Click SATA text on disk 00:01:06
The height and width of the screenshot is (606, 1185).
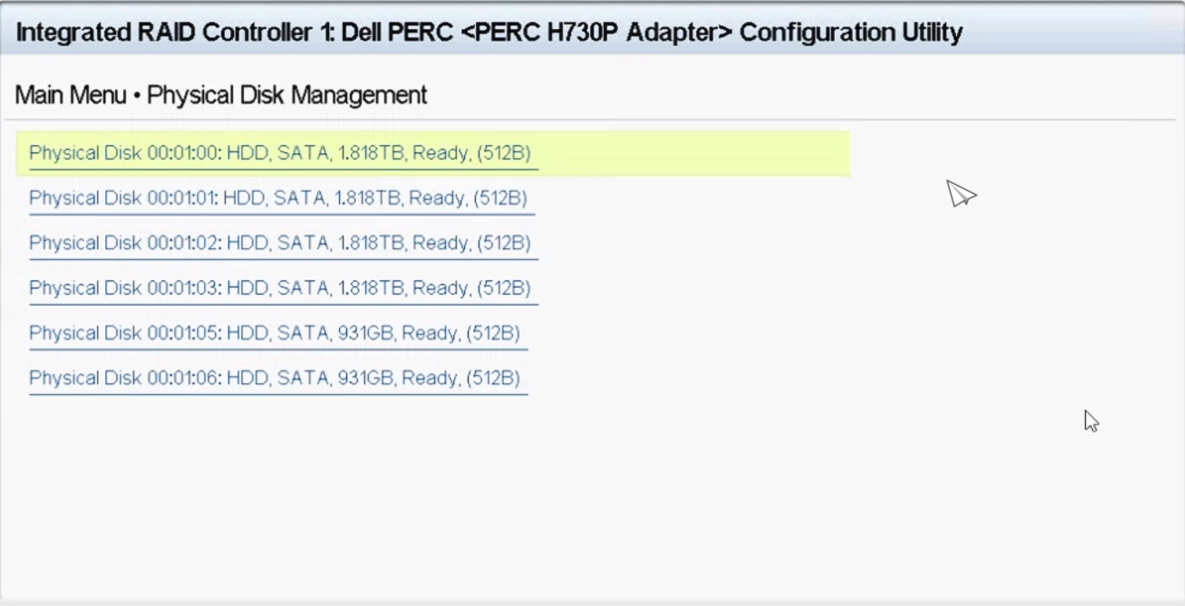point(301,378)
